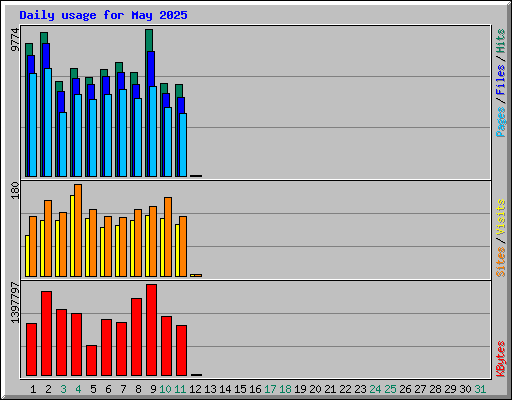This screenshot has height=400, width=512.
Task: Click day label 12 on the x-axis
Action: pos(195,389)
